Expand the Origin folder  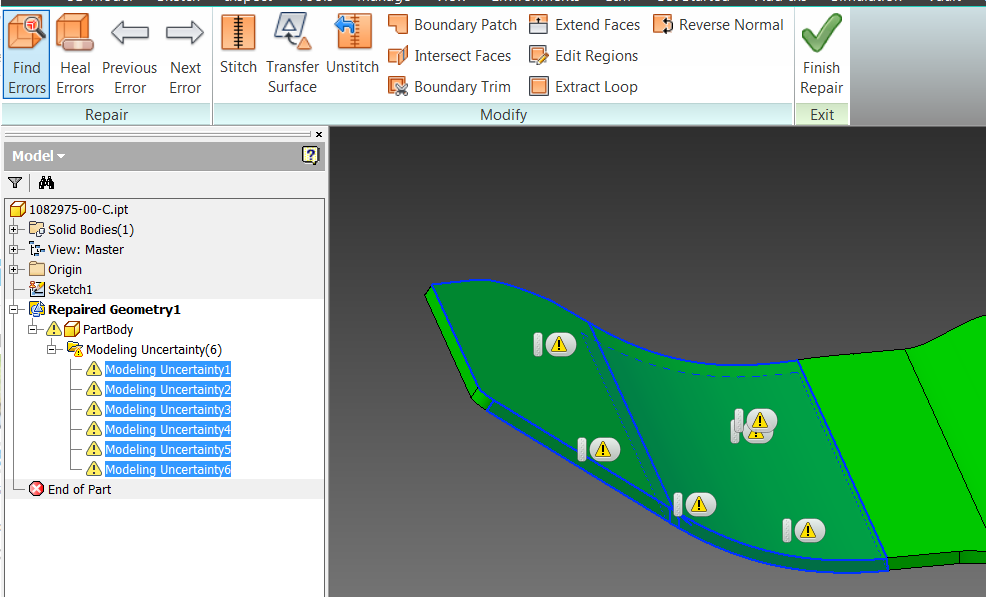(x=13, y=269)
